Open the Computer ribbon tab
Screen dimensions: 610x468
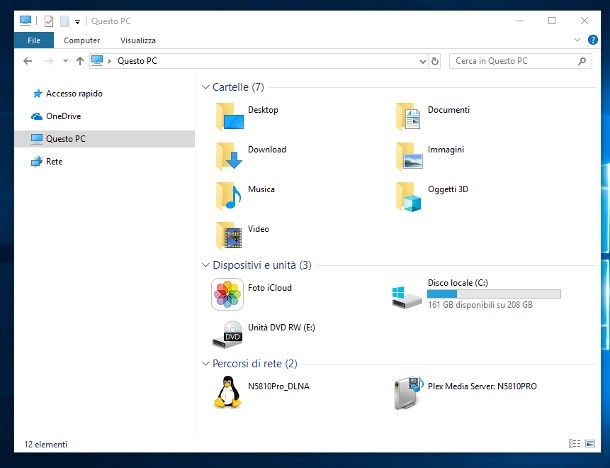82,40
